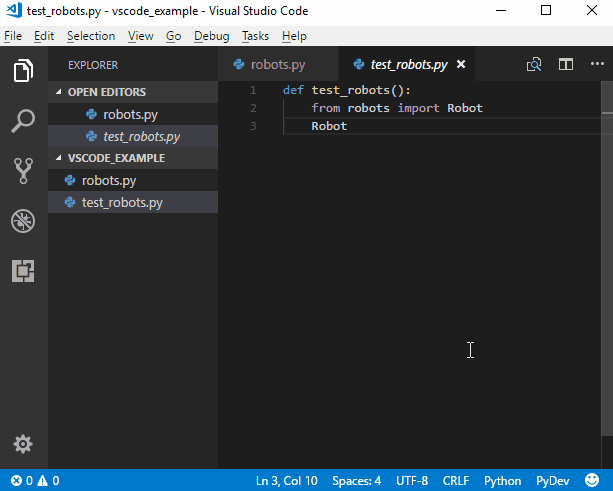Click Ln 3, Col 10 in status bar
613x491 pixels.
pyautogui.click(x=287, y=480)
